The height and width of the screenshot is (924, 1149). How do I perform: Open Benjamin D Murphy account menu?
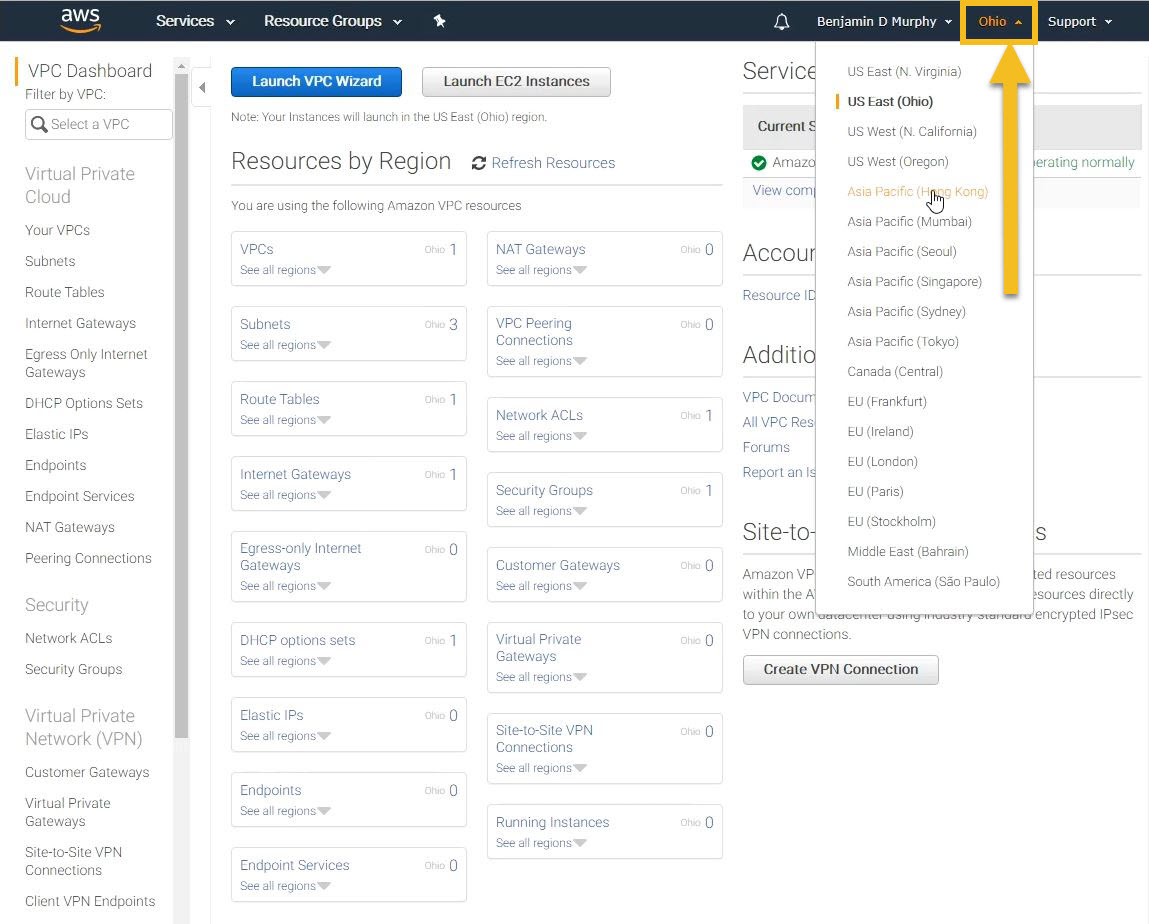[884, 21]
